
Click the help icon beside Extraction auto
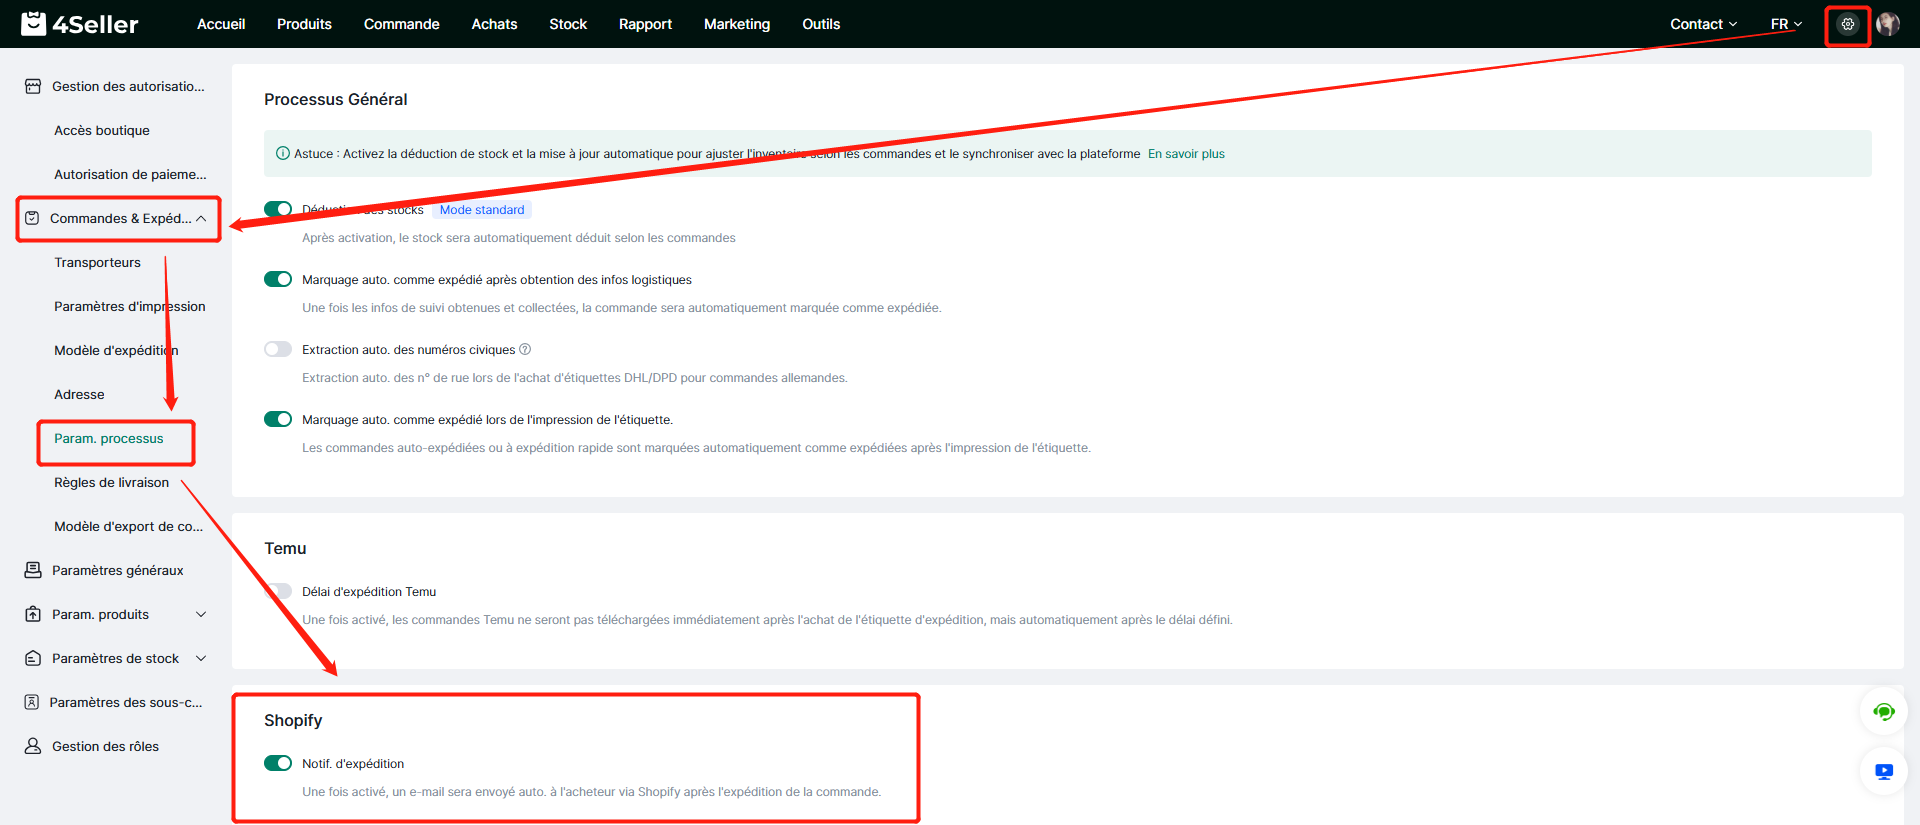(525, 349)
